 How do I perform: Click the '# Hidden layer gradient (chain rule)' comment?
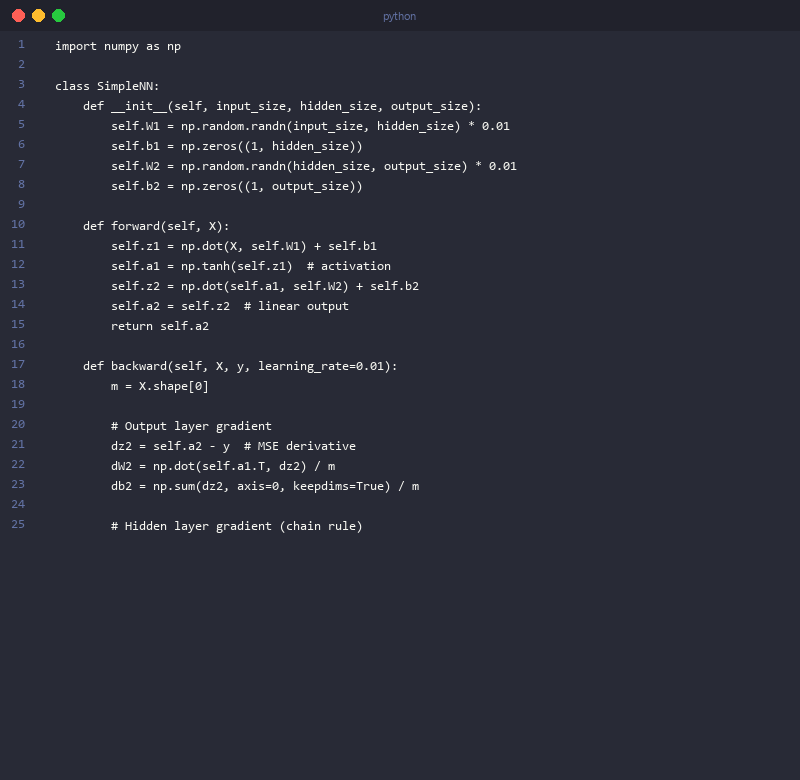237,526
